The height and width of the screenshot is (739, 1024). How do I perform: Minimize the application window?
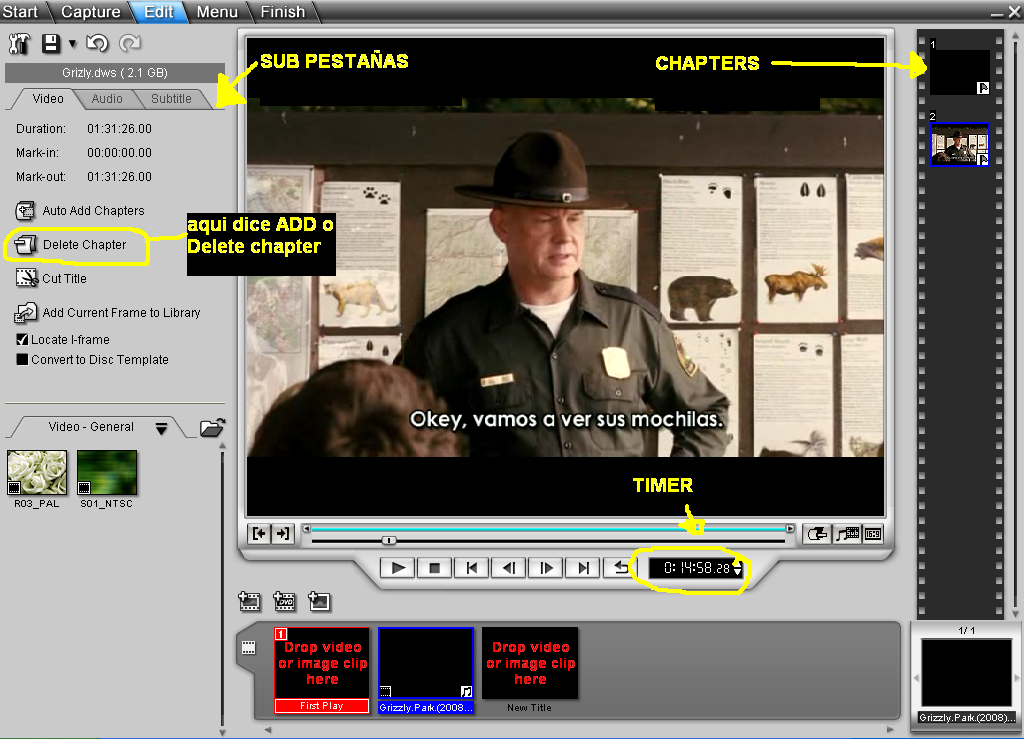[997, 13]
